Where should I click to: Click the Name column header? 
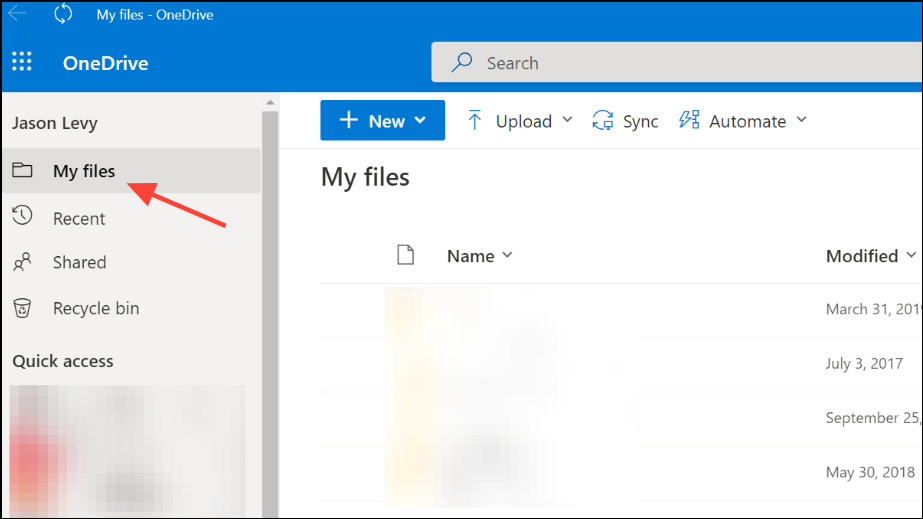[470, 256]
